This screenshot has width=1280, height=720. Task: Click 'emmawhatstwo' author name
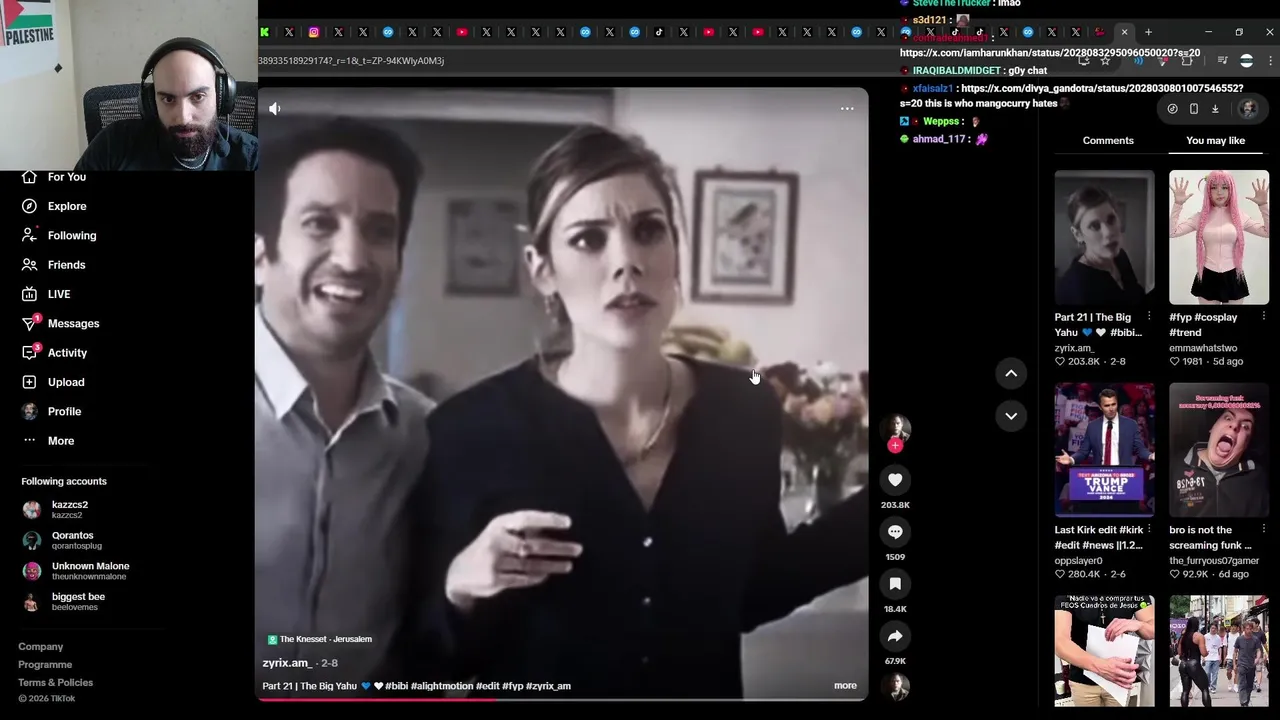click(x=1203, y=348)
